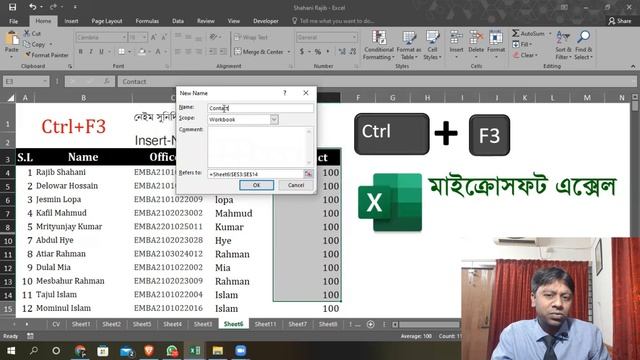
Task: Open the File tab
Action: (13, 21)
